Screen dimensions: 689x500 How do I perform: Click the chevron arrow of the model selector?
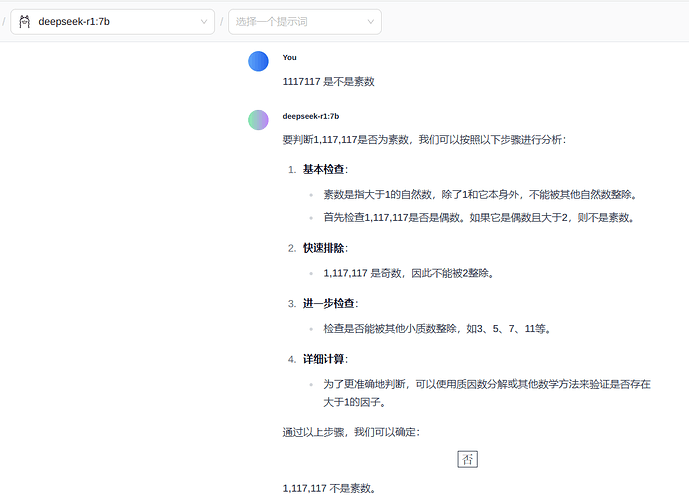click(x=204, y=22)
